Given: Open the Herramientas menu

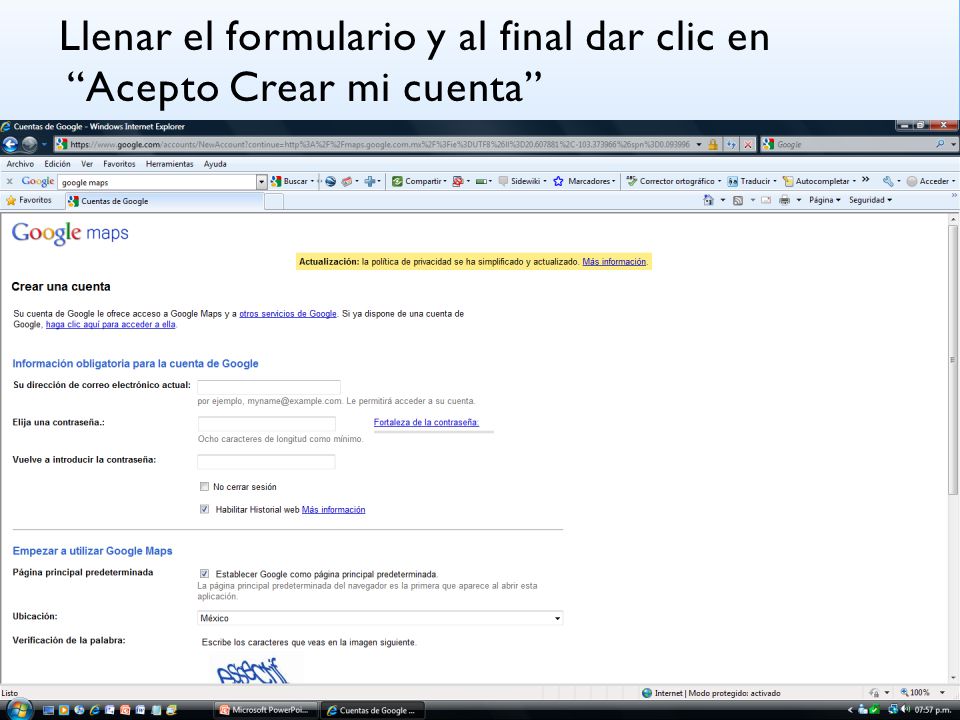Looking at the screenshot, I should click(170, 164).
